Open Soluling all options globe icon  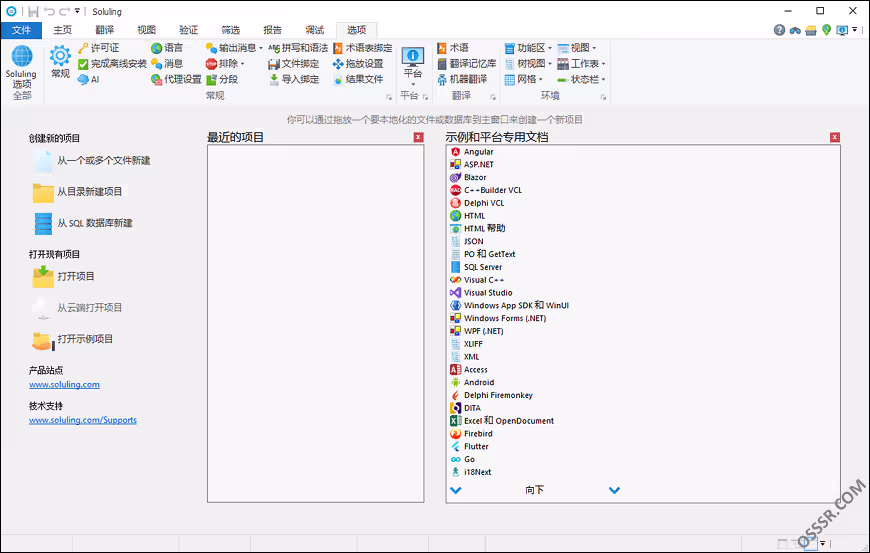(22, 56)
